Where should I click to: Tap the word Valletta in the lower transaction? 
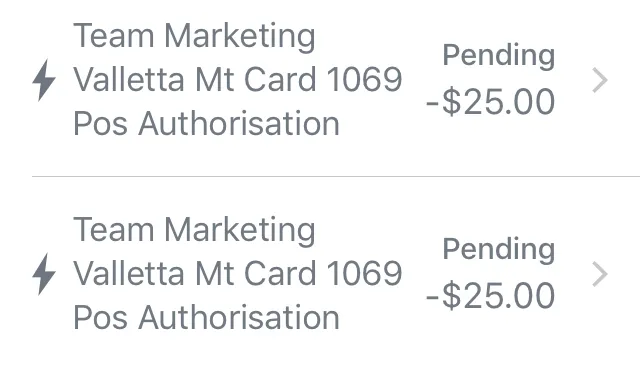[x=129, y=273]
